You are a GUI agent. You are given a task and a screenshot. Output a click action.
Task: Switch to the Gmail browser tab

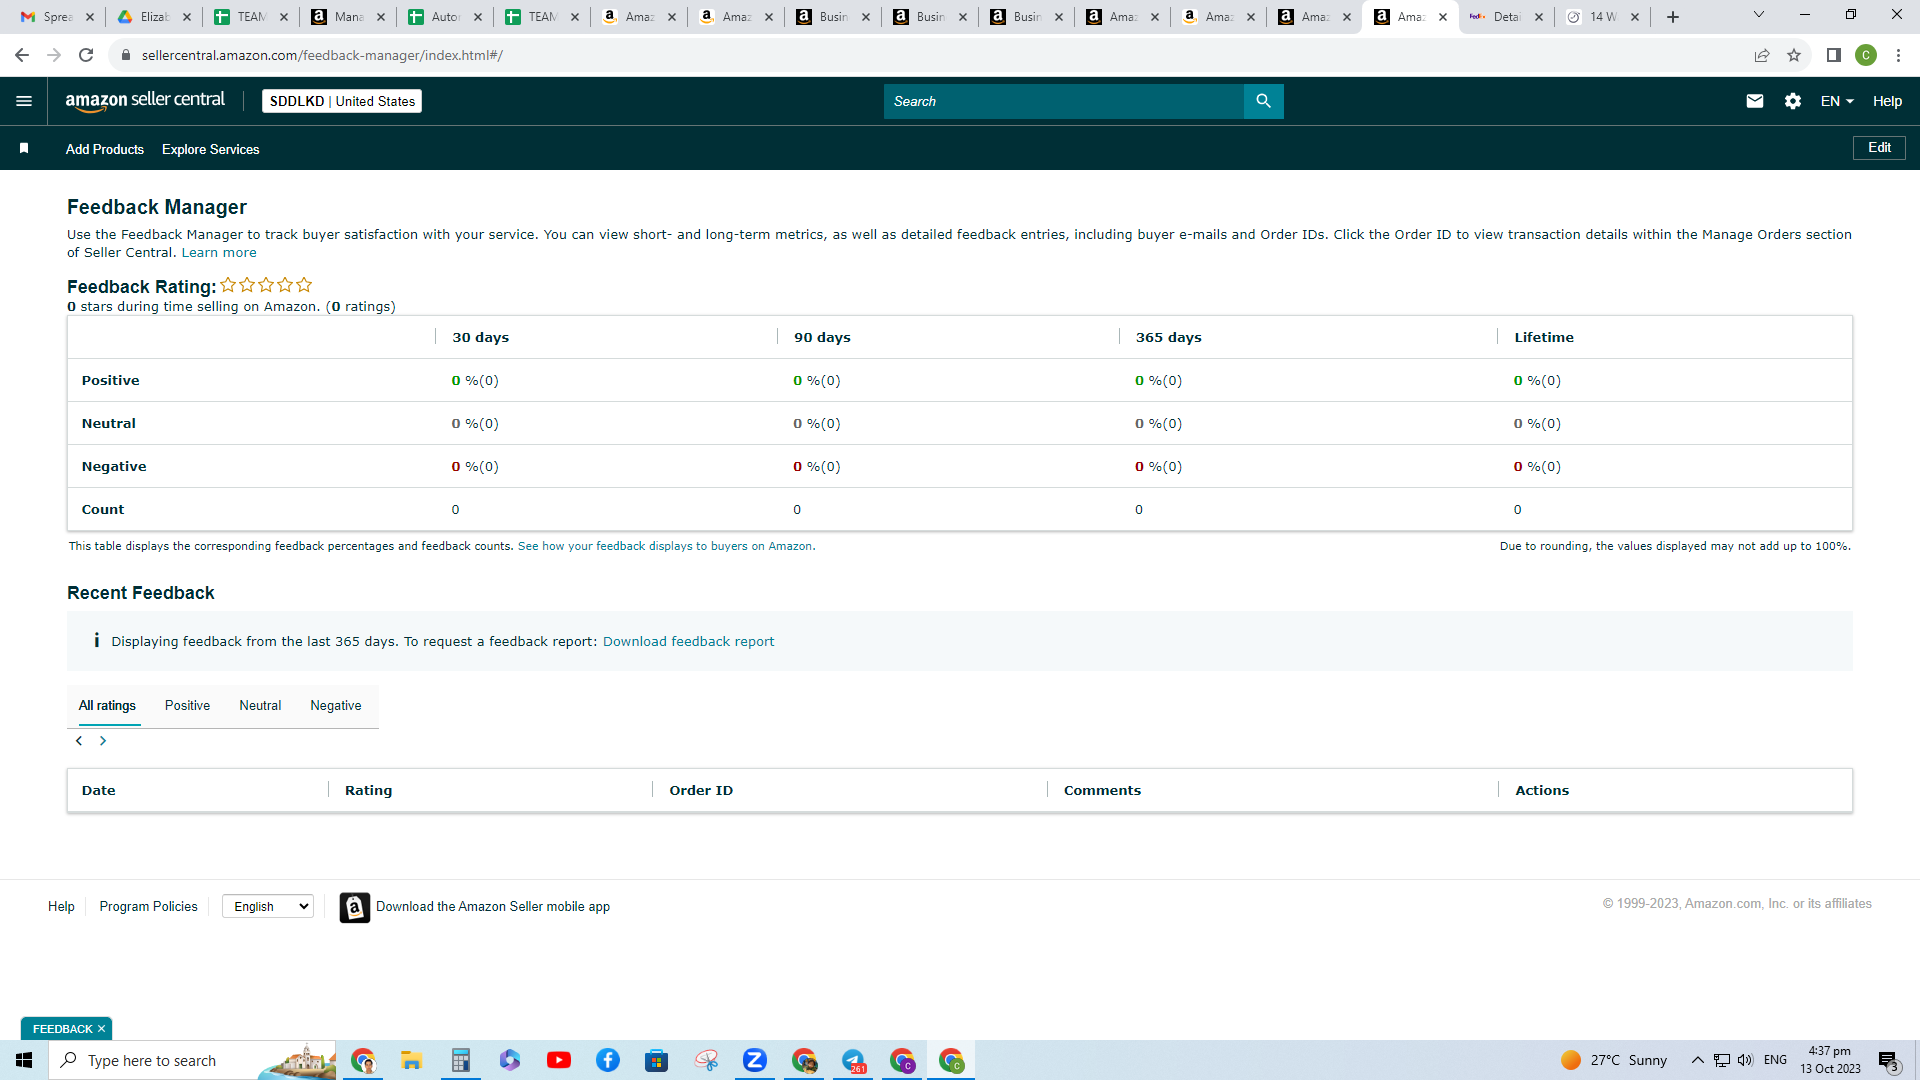(x=56, y=17)
